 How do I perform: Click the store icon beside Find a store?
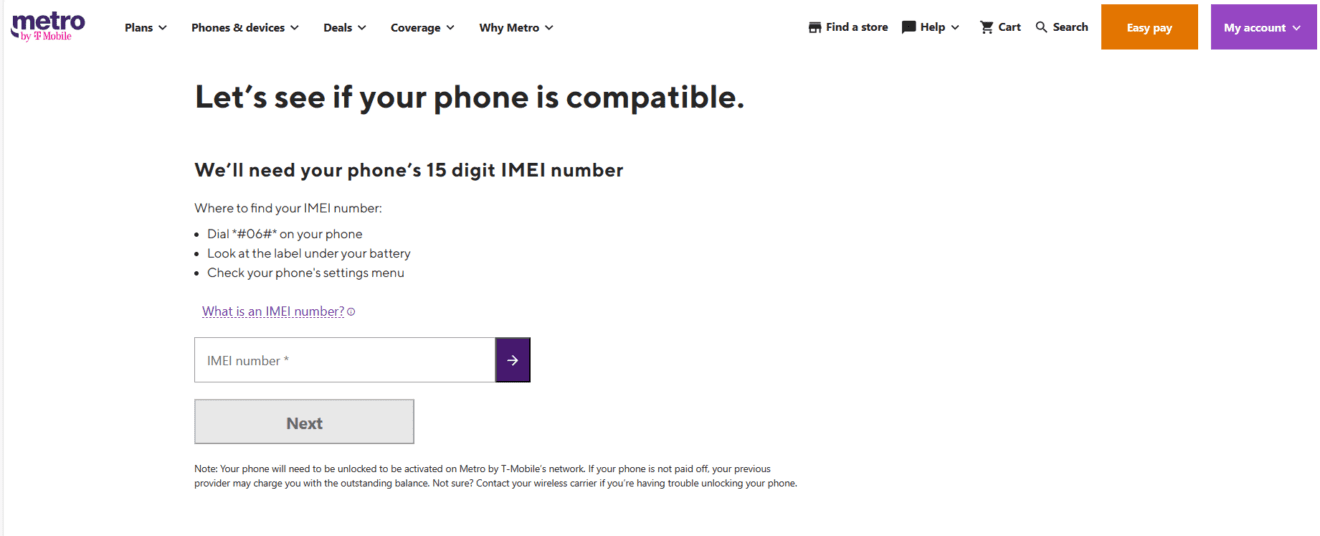pyautogui.click(x=815, y=28)
